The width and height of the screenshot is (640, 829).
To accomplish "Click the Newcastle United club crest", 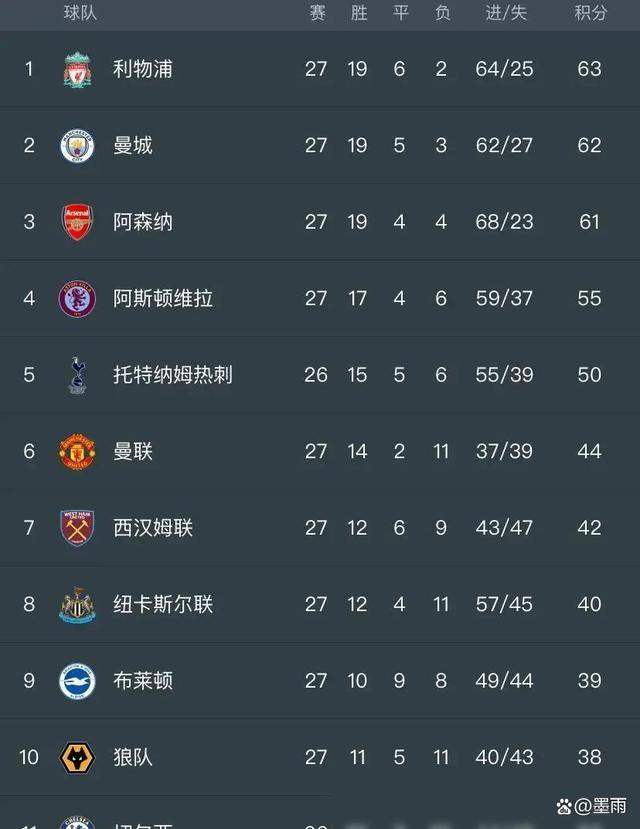I will [x=77, y=604].
